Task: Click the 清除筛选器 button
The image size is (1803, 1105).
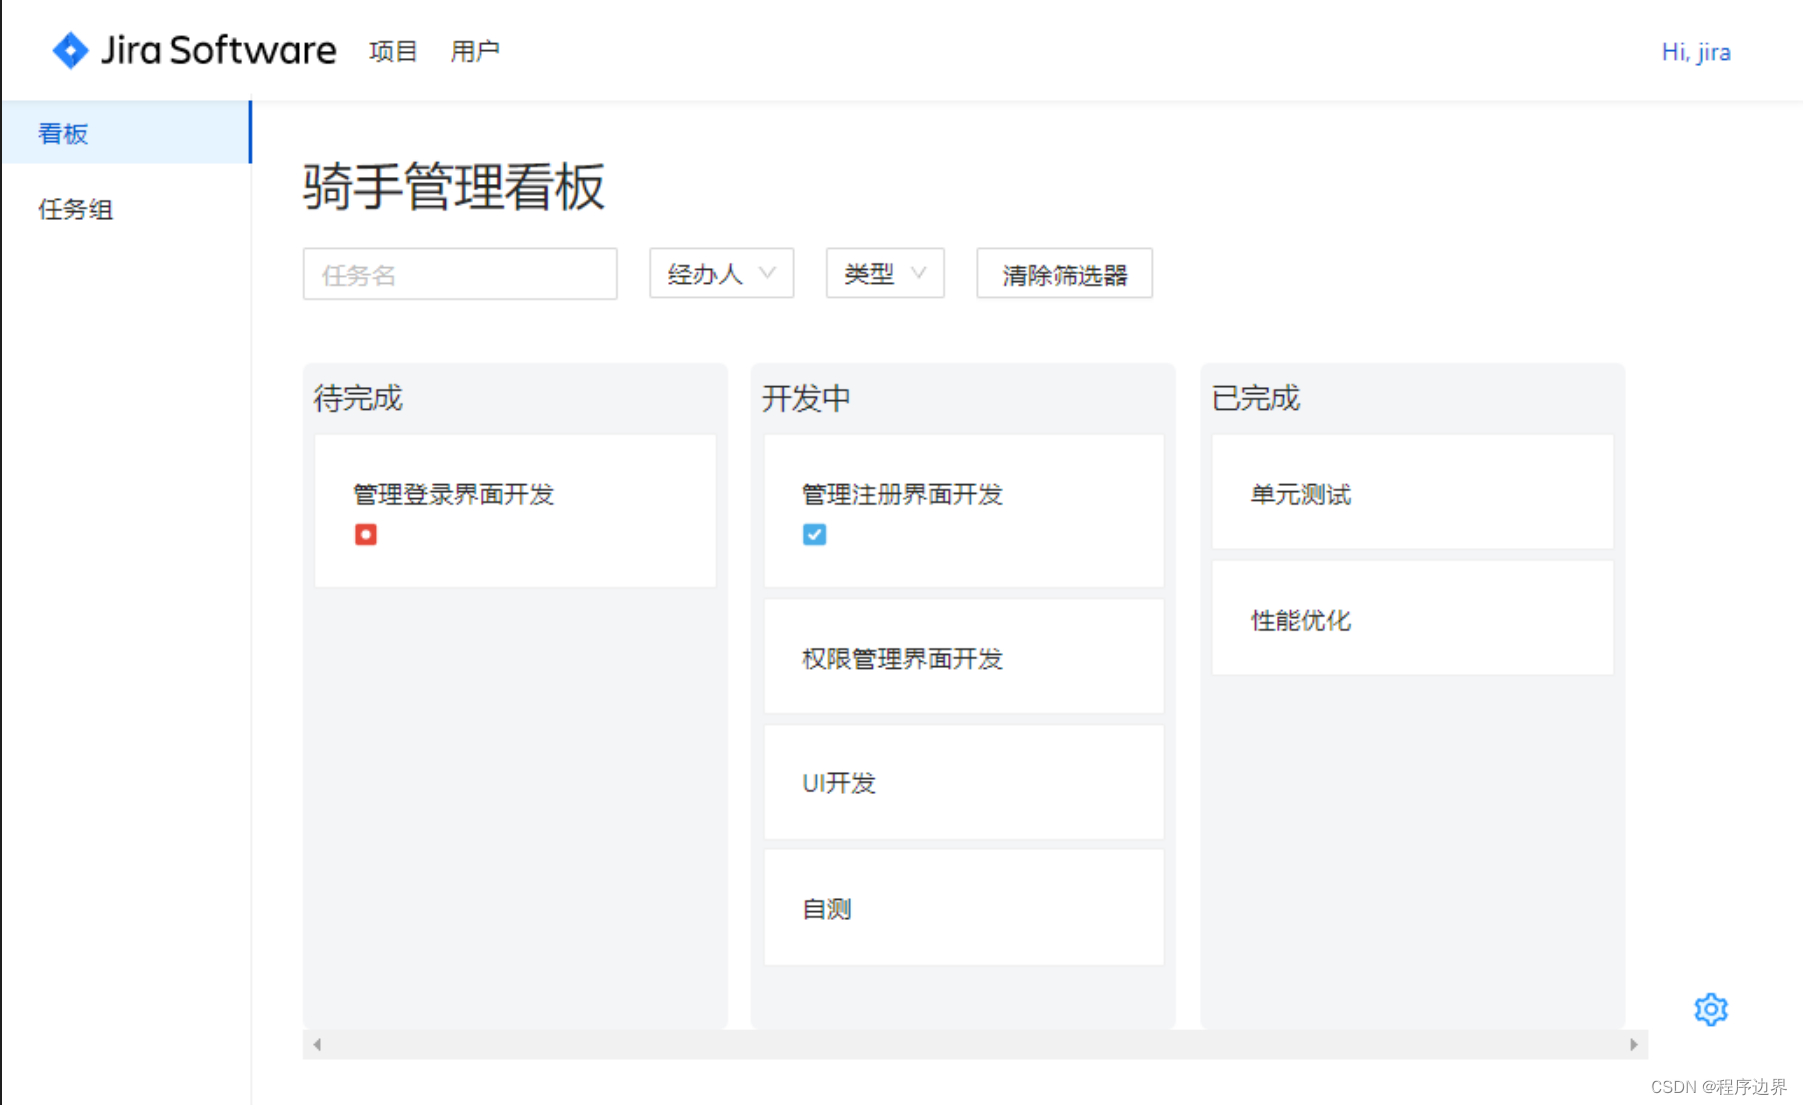Action: [1064, 273]
